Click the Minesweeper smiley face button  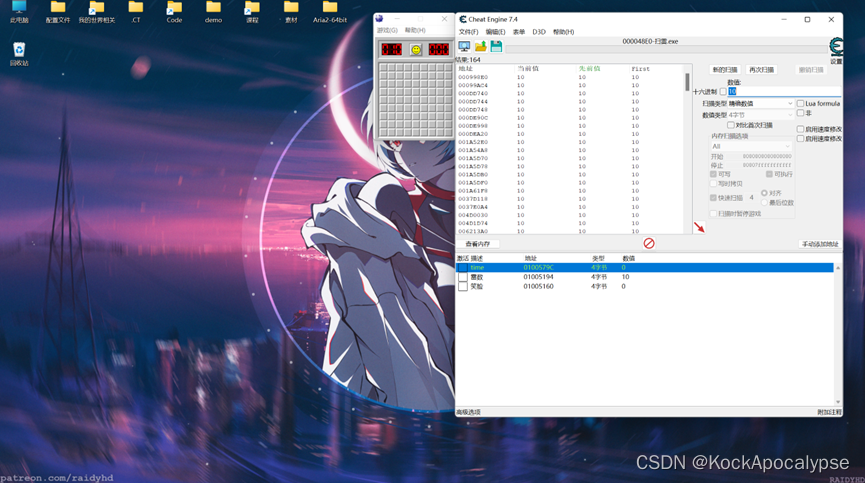pyautogui.click(x=415, y=50)
